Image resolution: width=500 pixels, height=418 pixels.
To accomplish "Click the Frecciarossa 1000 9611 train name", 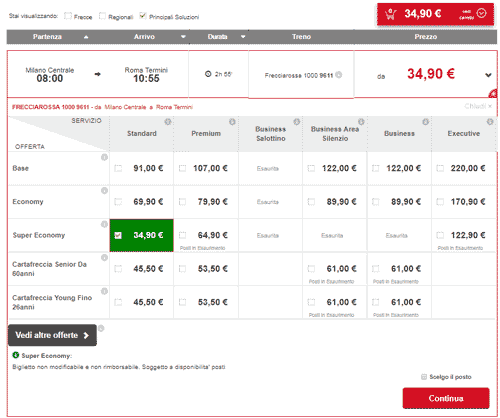I will tap(299, 76).
